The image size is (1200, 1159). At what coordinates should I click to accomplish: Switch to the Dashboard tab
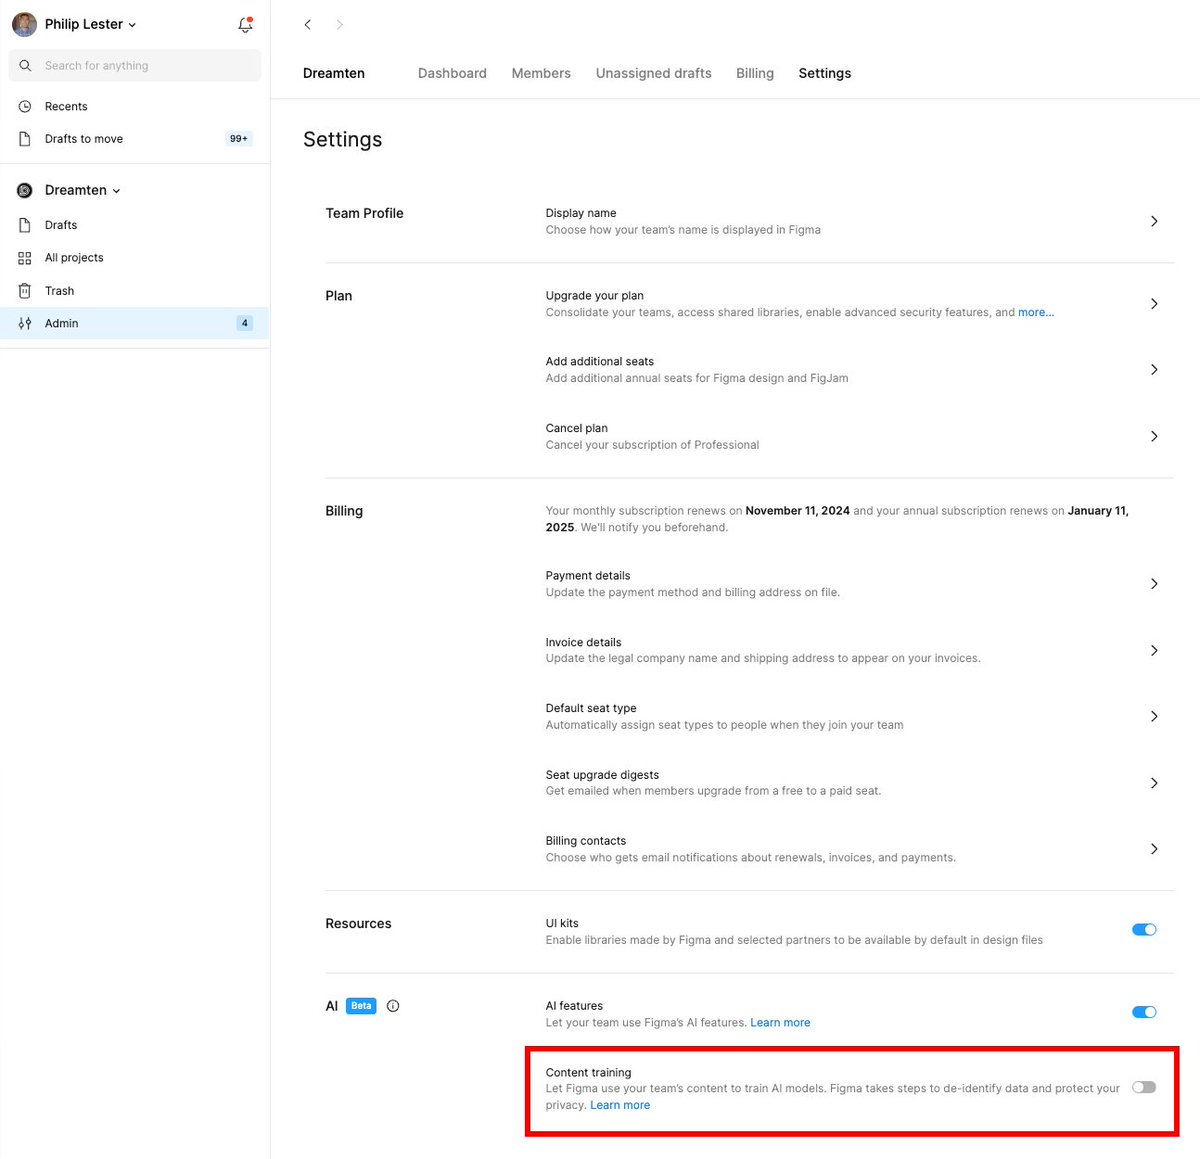coord(452,73)
